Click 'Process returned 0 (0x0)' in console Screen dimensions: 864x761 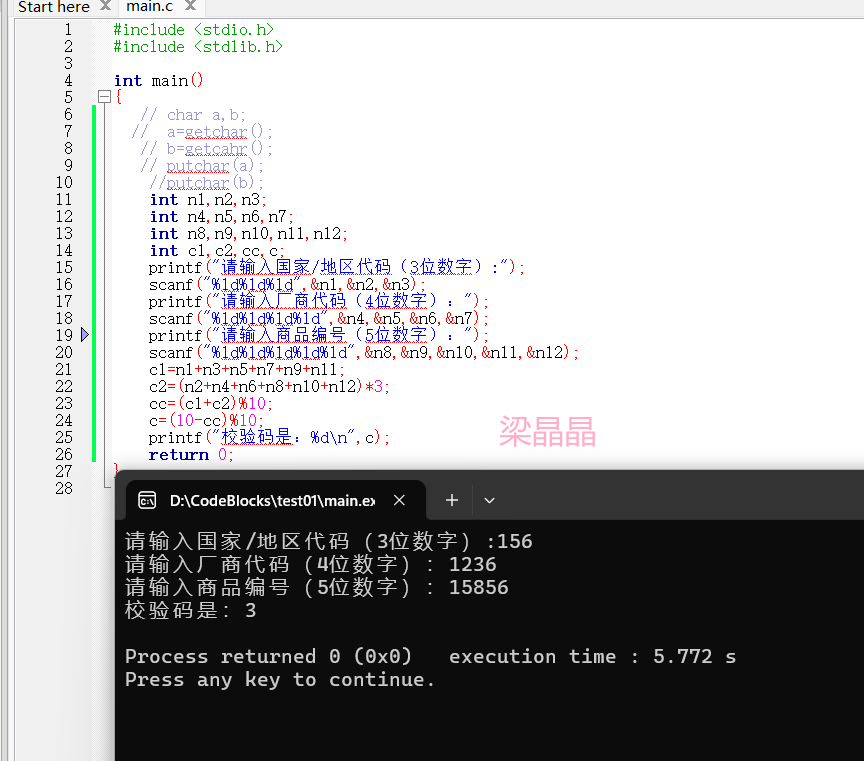[x=268, y=657]
